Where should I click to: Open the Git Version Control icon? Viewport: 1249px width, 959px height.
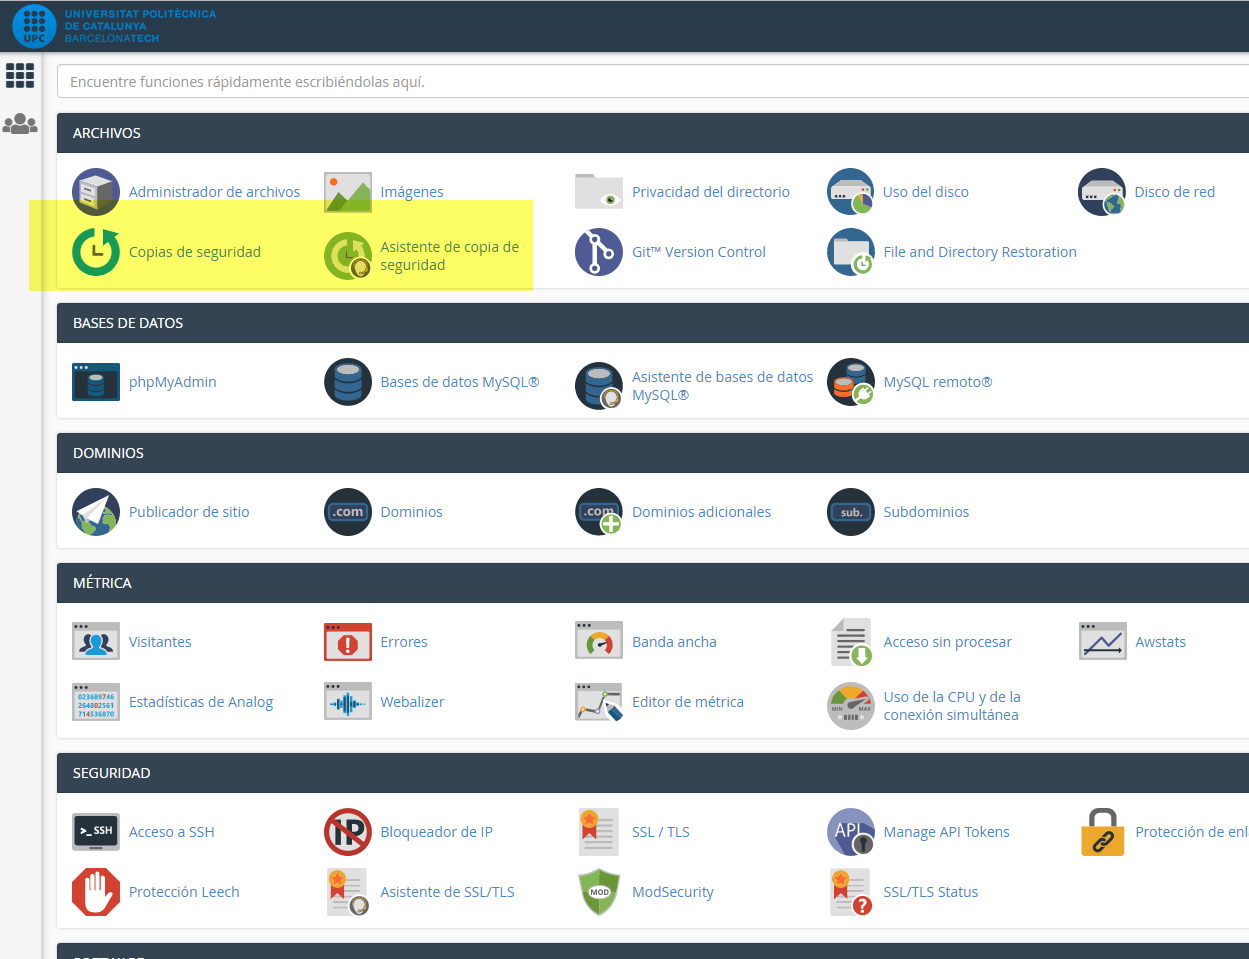coord(599,252)
